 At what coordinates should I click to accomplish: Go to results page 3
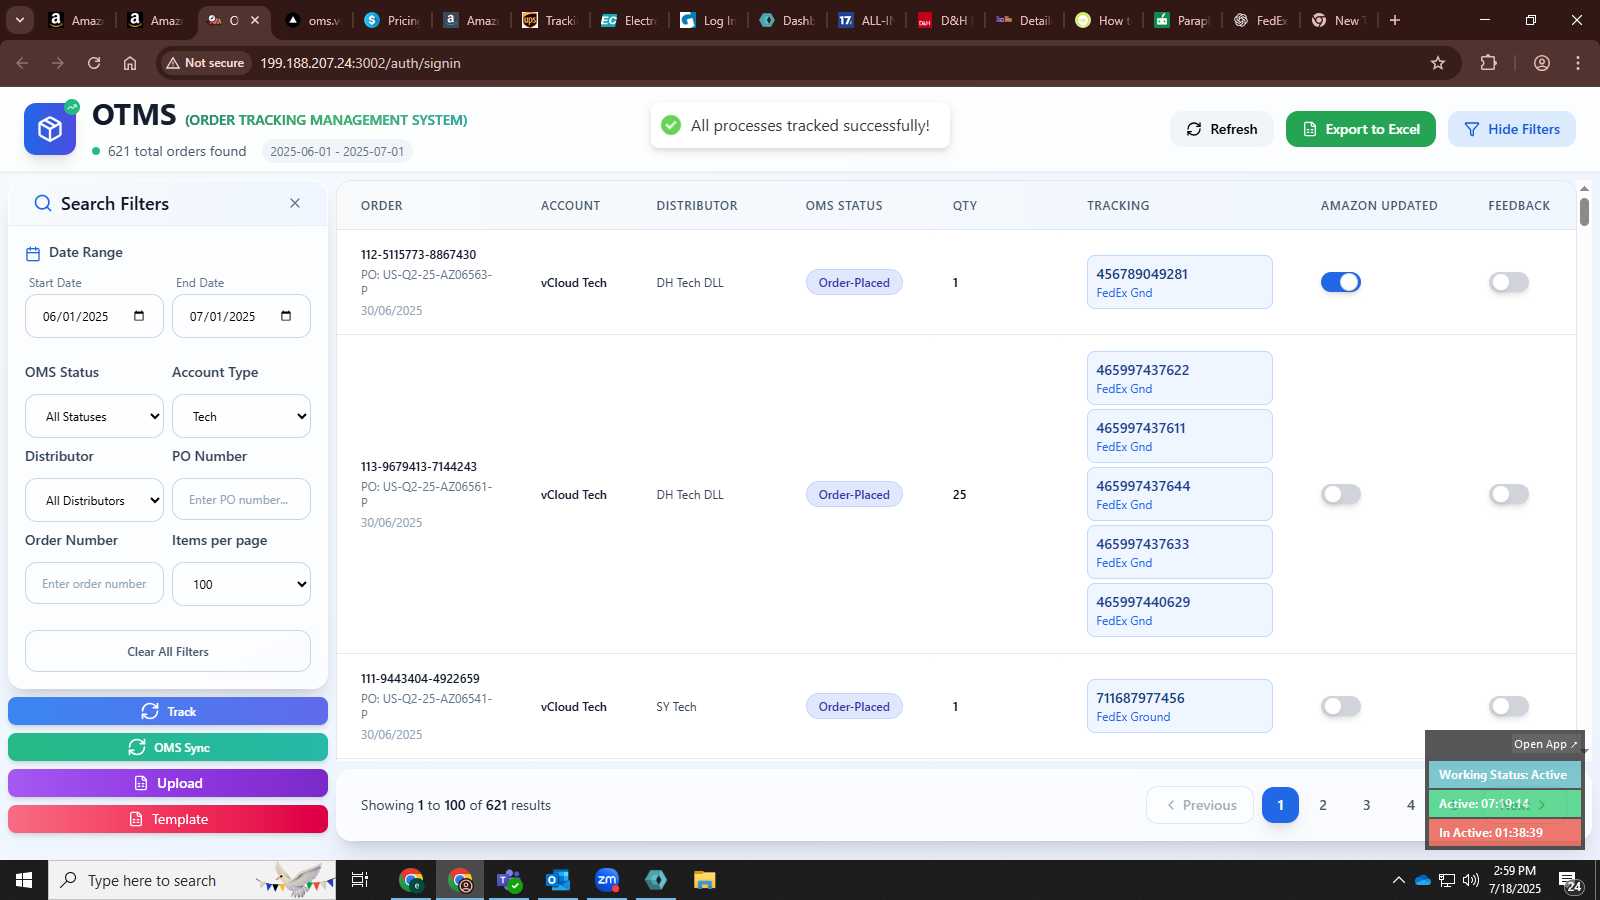click(1367, 805)
